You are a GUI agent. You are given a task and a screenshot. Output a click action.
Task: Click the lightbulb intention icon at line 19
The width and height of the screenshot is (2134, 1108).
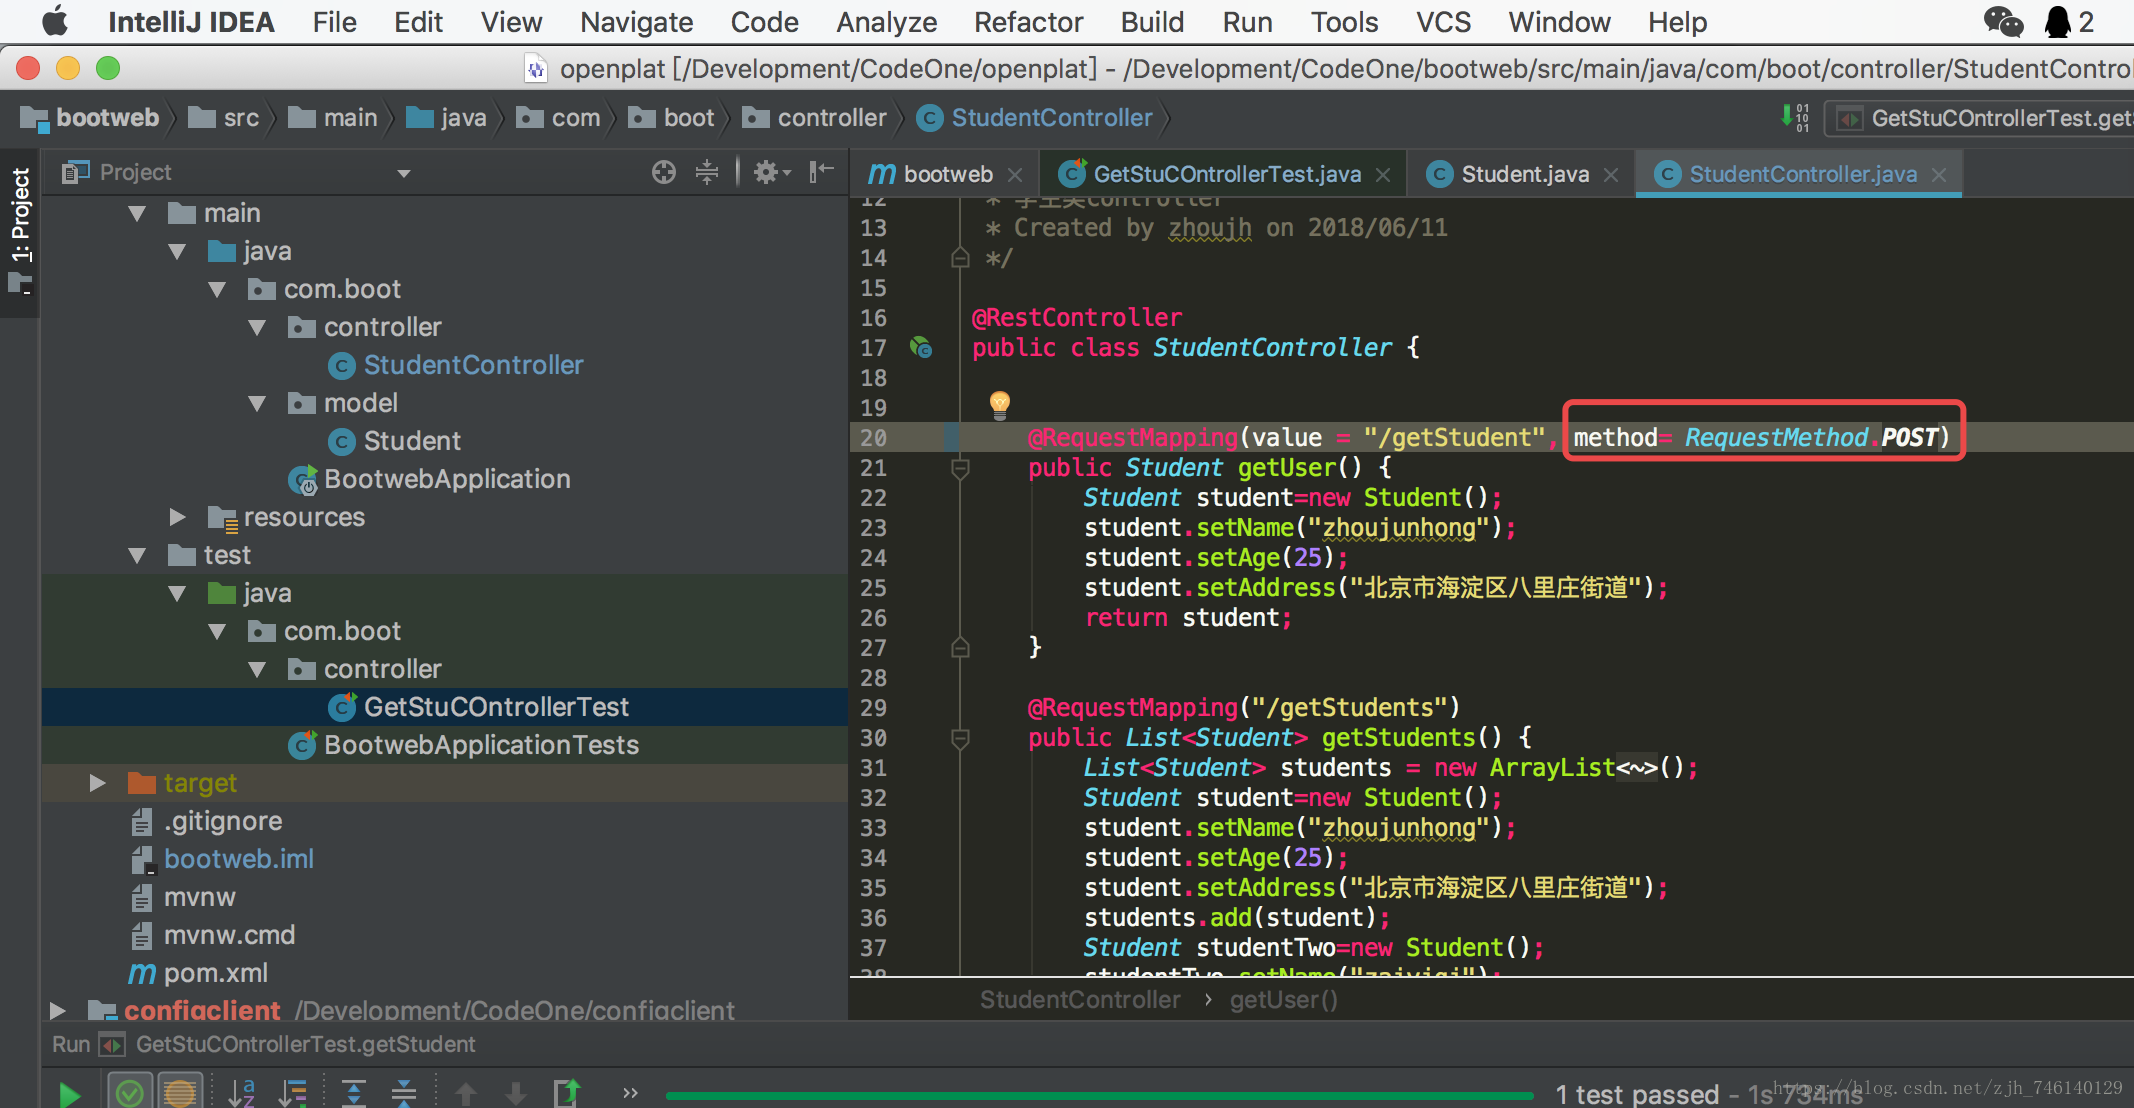point(999,404)
